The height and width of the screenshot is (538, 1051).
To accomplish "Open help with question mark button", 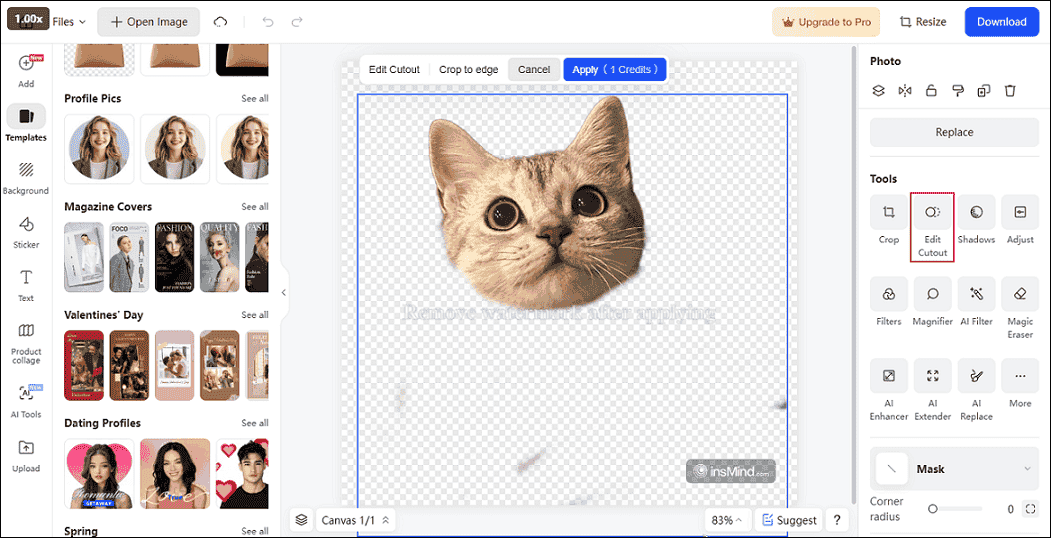I will click(x=837, y=520).
